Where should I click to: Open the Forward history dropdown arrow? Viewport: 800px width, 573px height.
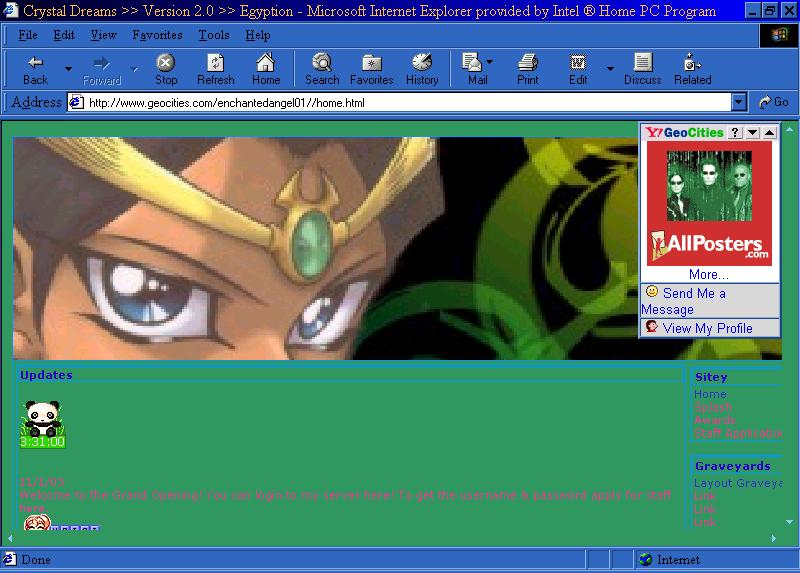pyautogui.click(x=134, y=68)
